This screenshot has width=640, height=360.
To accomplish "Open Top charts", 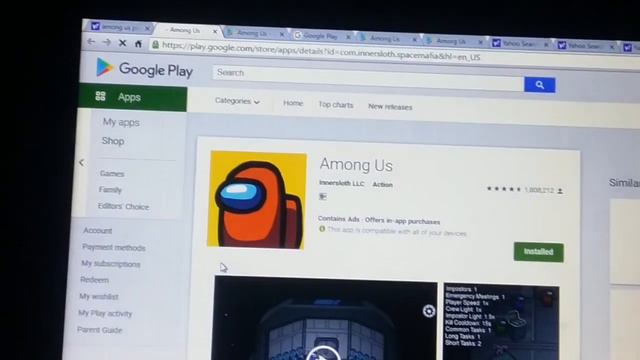I will (336, 105).
